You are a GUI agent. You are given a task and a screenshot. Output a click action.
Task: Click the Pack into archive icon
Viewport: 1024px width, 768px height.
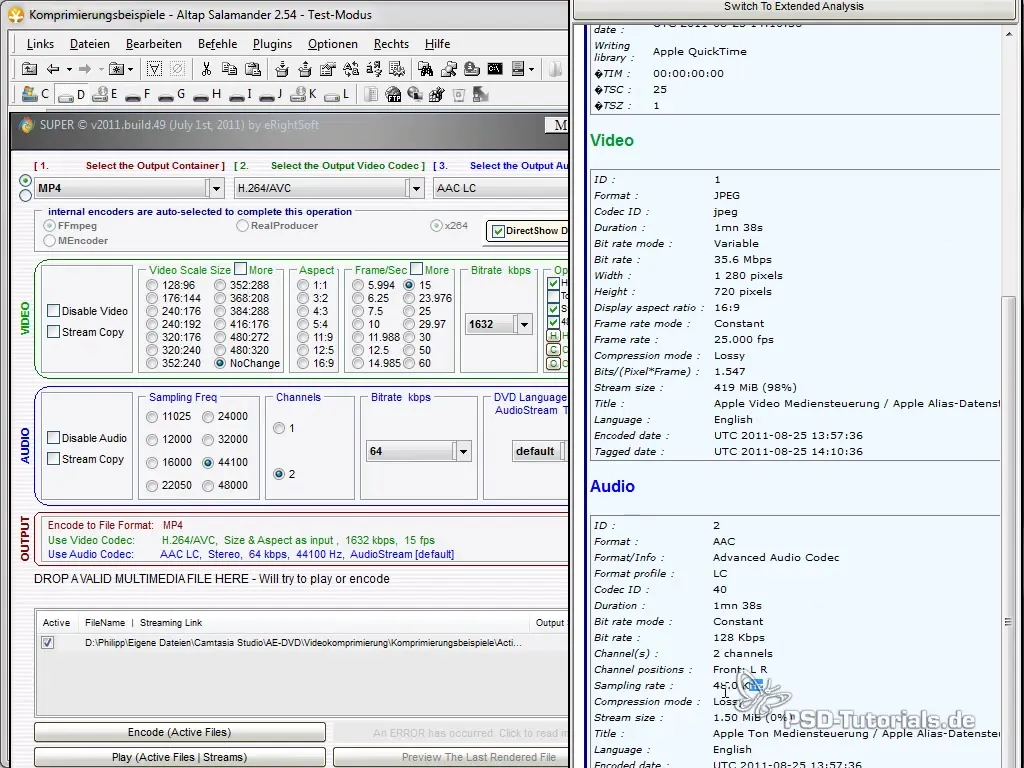coord(281,69)
